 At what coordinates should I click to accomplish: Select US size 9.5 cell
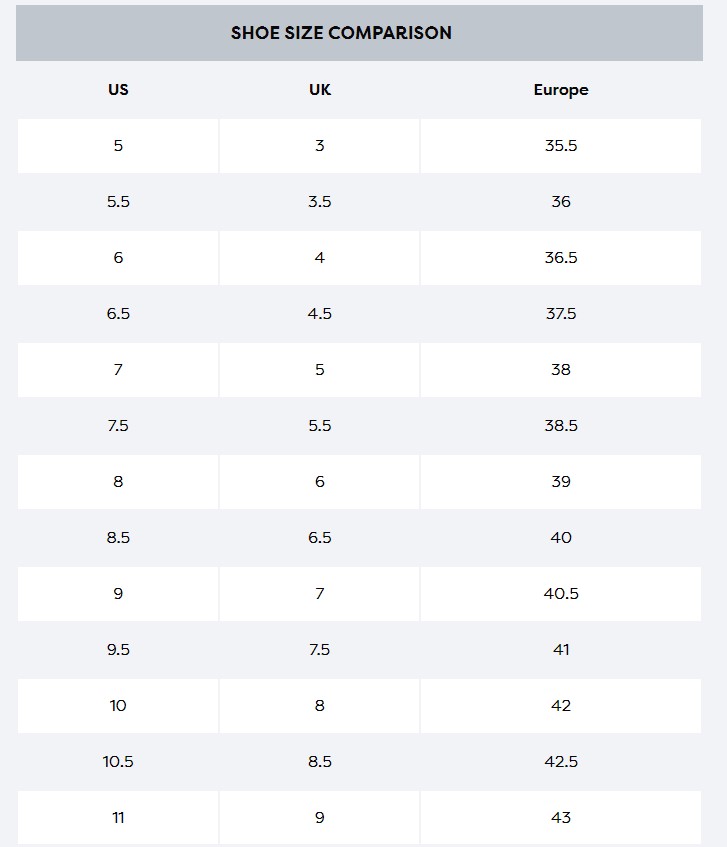(118, 649)
